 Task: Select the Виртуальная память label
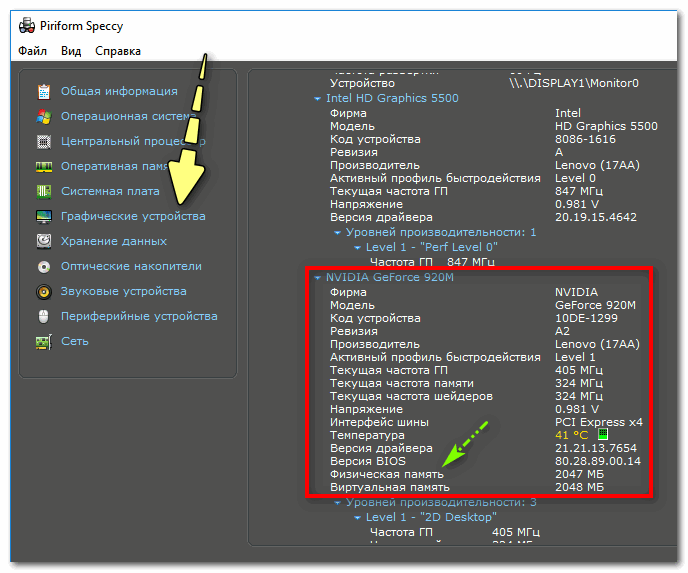(390, 487)
